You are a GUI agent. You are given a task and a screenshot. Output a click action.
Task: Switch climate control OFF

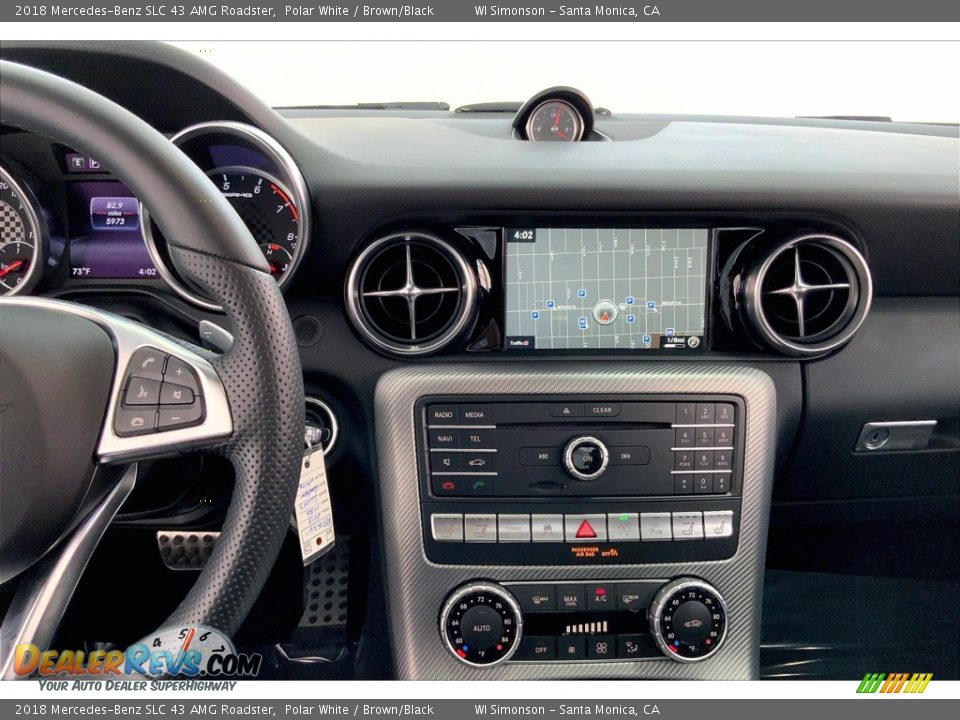pyautogui.click(x=540, y=649)
